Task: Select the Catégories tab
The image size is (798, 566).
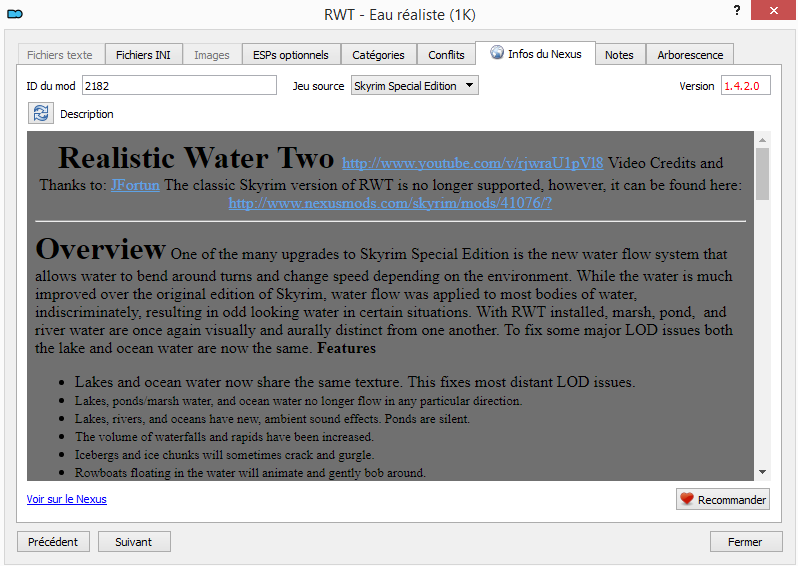Action: pyautogui.click(x=378, y=55)
